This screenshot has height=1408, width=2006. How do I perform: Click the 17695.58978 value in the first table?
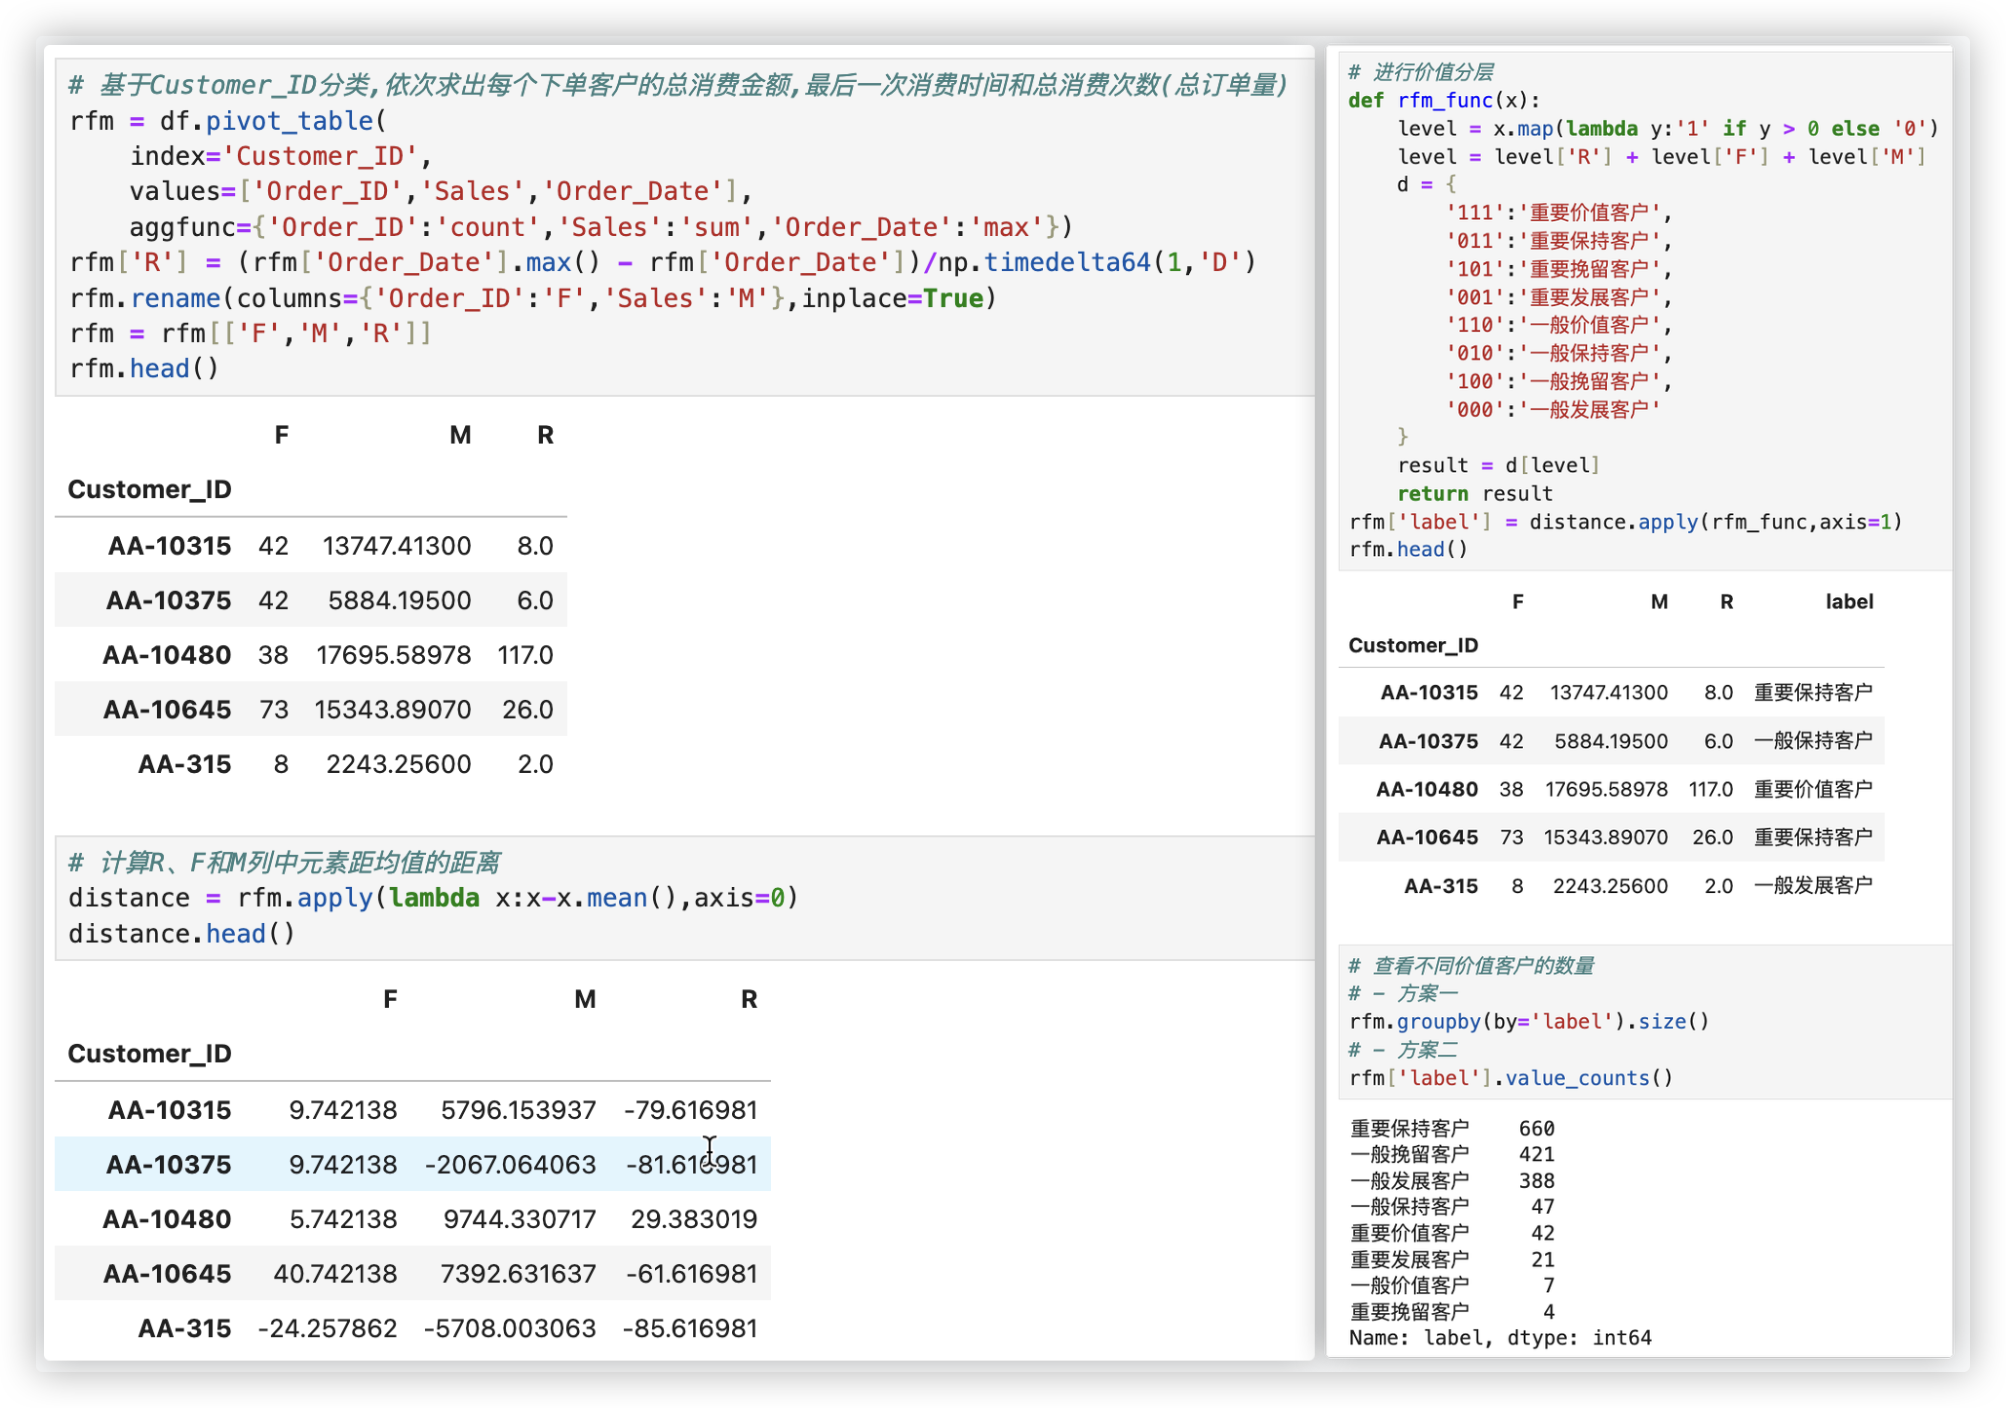point(393,655)
